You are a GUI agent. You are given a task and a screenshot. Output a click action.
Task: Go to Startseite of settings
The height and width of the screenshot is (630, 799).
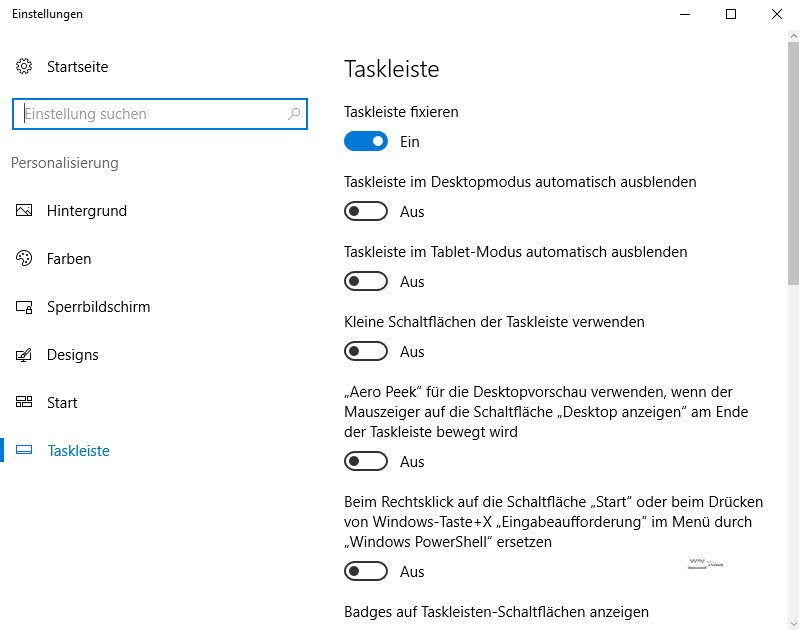(77, 67)
